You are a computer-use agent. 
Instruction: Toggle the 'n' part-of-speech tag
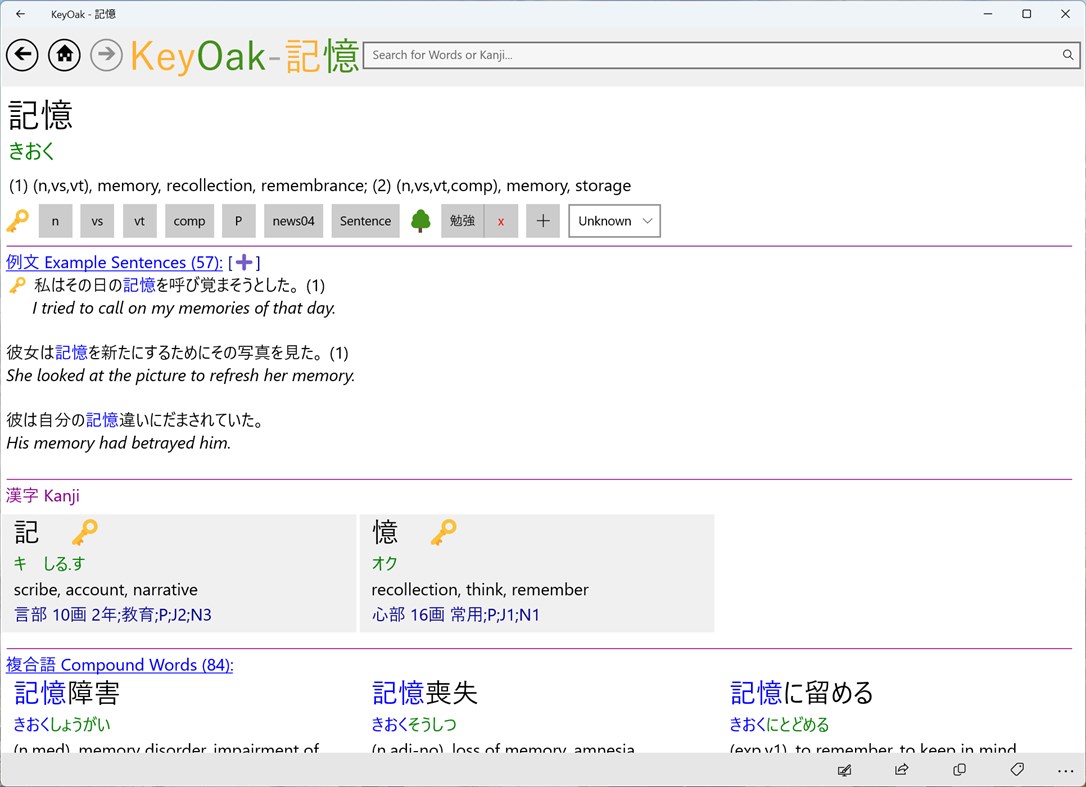coord(55,220)
